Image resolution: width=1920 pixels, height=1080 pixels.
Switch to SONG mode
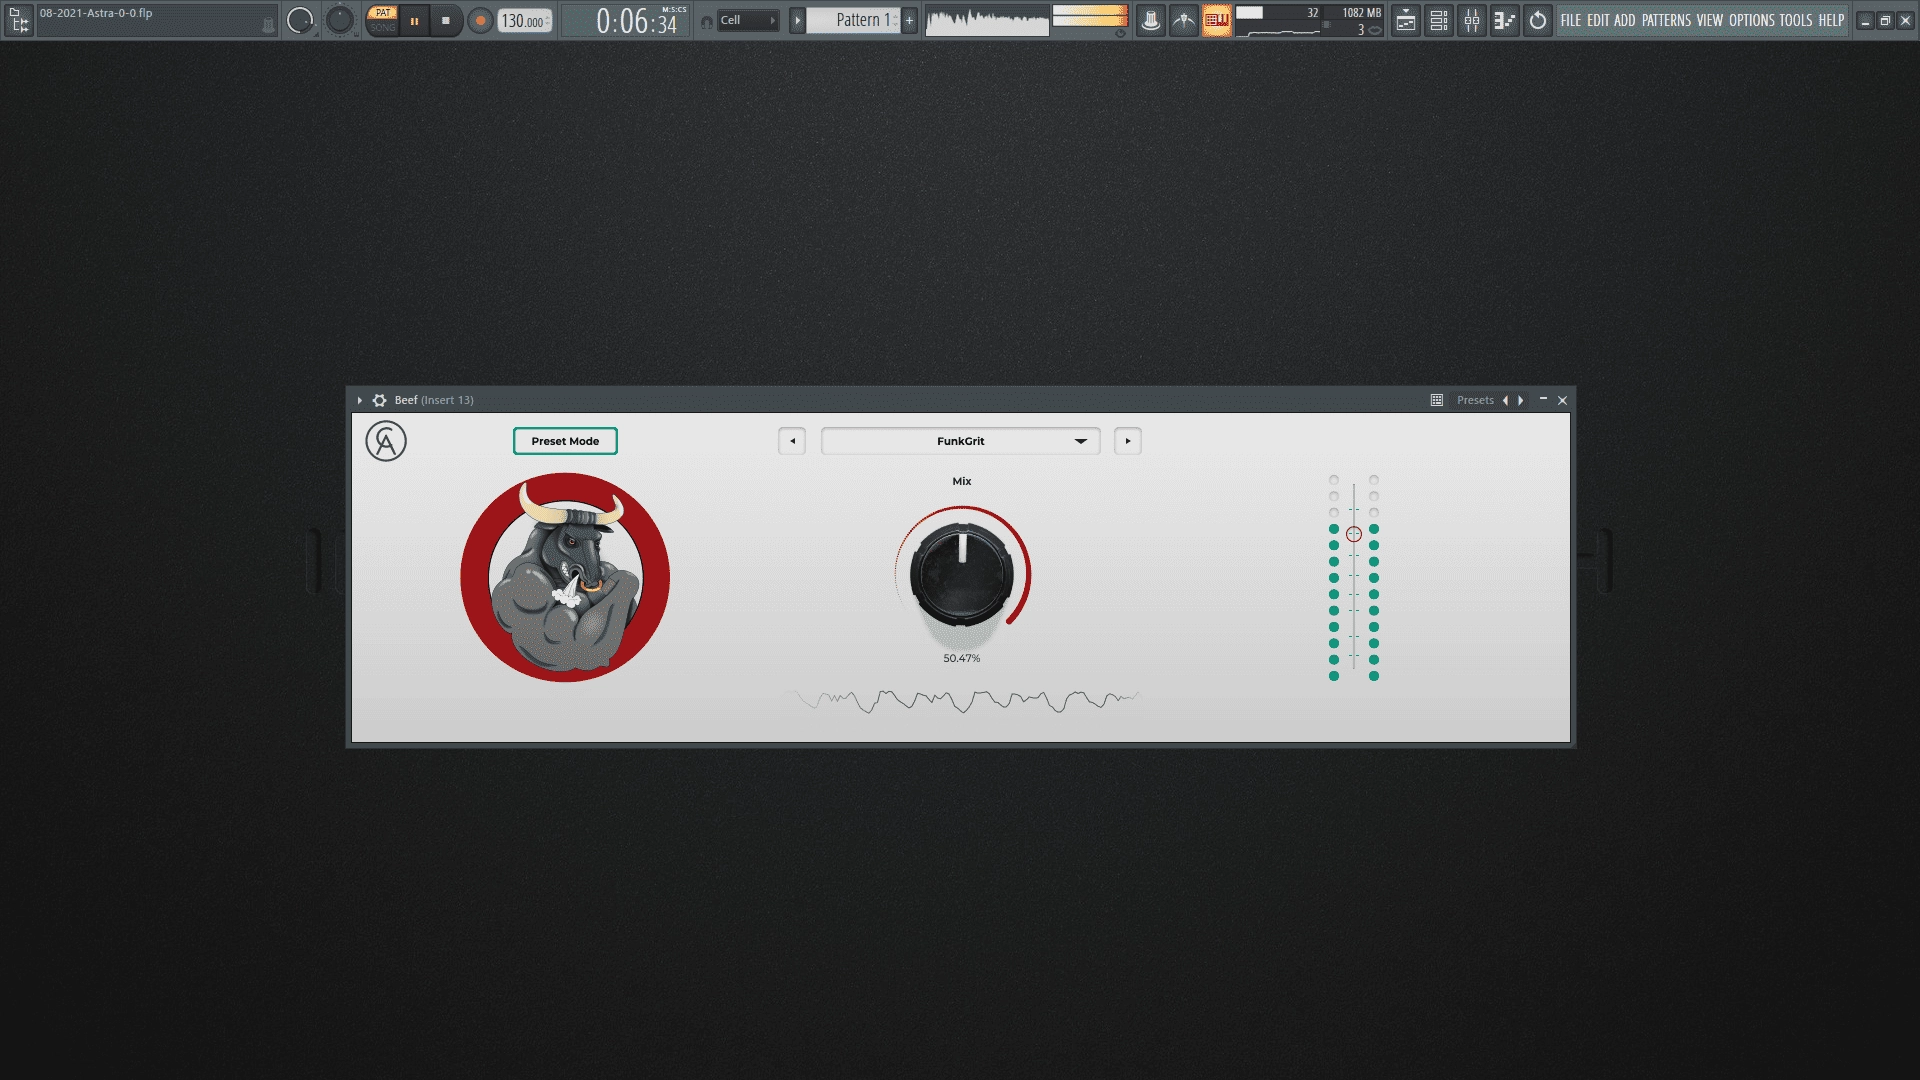pyautogui.click(x=382, y=28)
